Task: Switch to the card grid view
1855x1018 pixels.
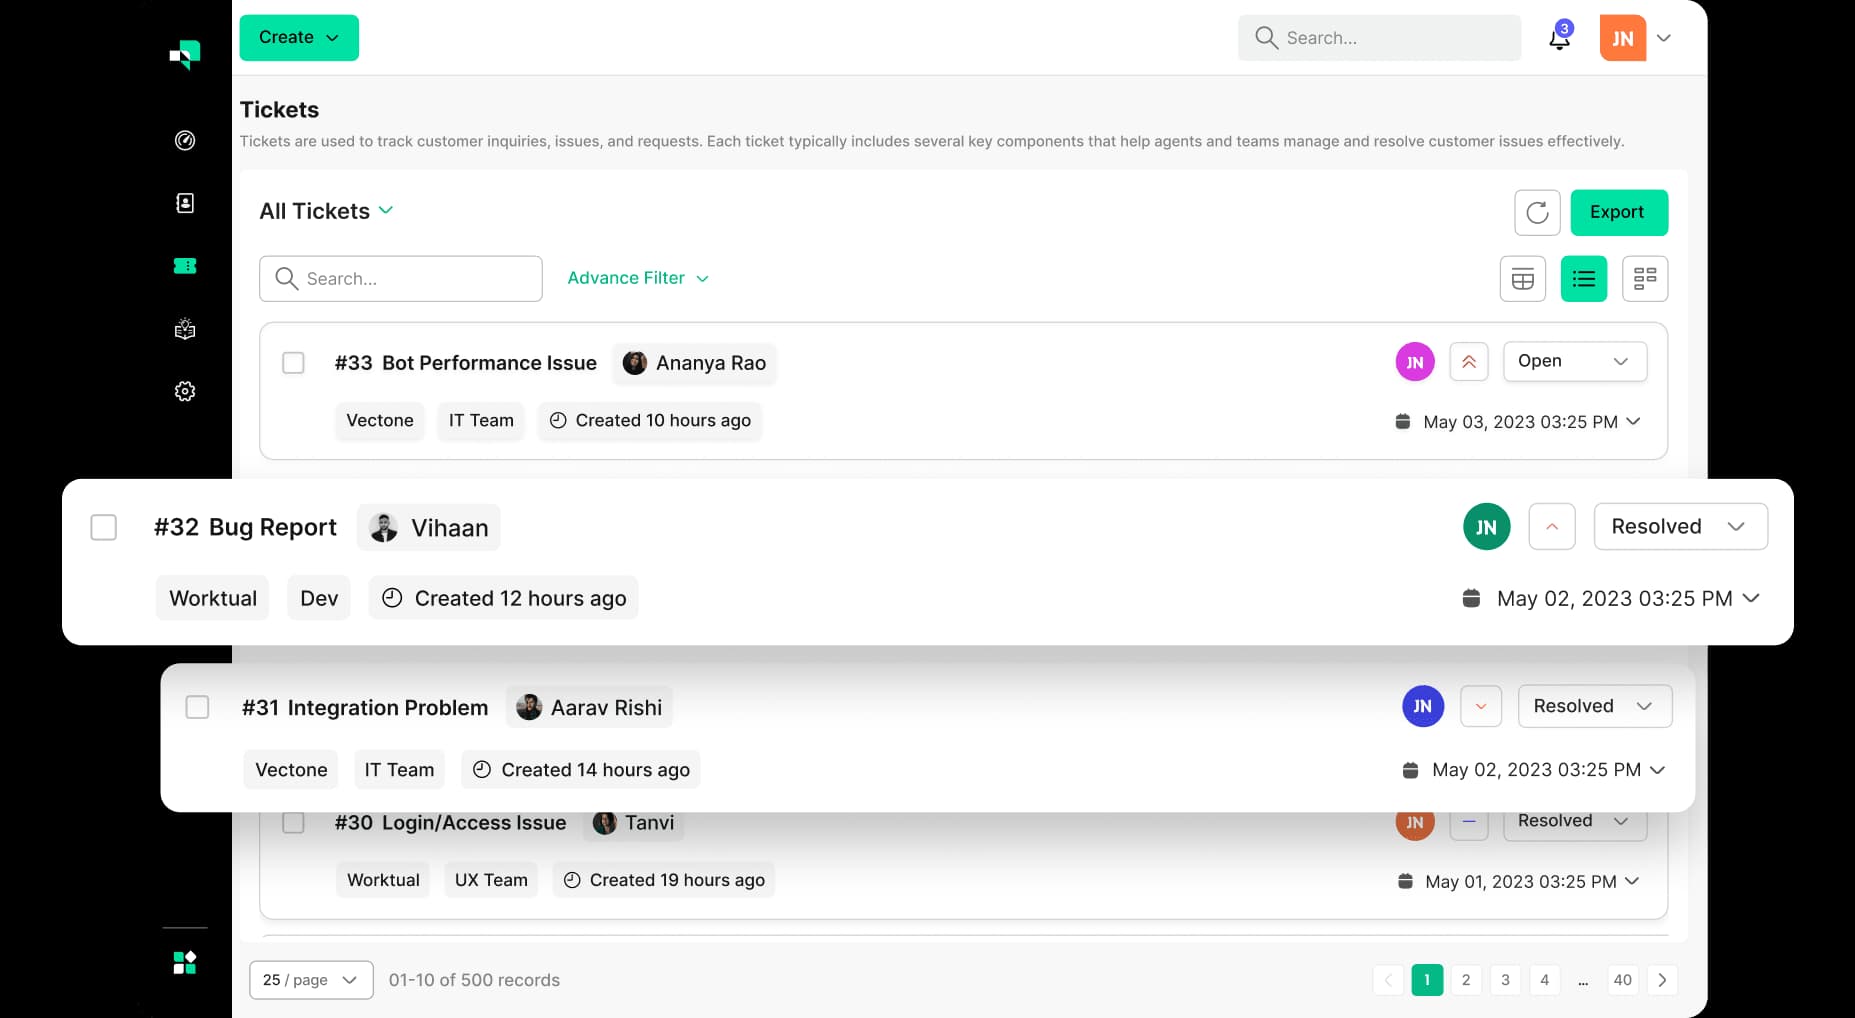Action: coord(1644,279)
